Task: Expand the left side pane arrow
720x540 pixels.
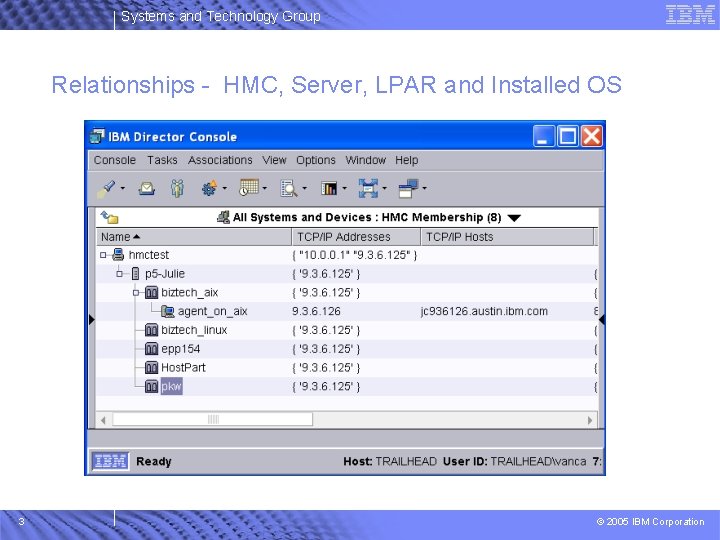Action: click(x=91, y=319)
